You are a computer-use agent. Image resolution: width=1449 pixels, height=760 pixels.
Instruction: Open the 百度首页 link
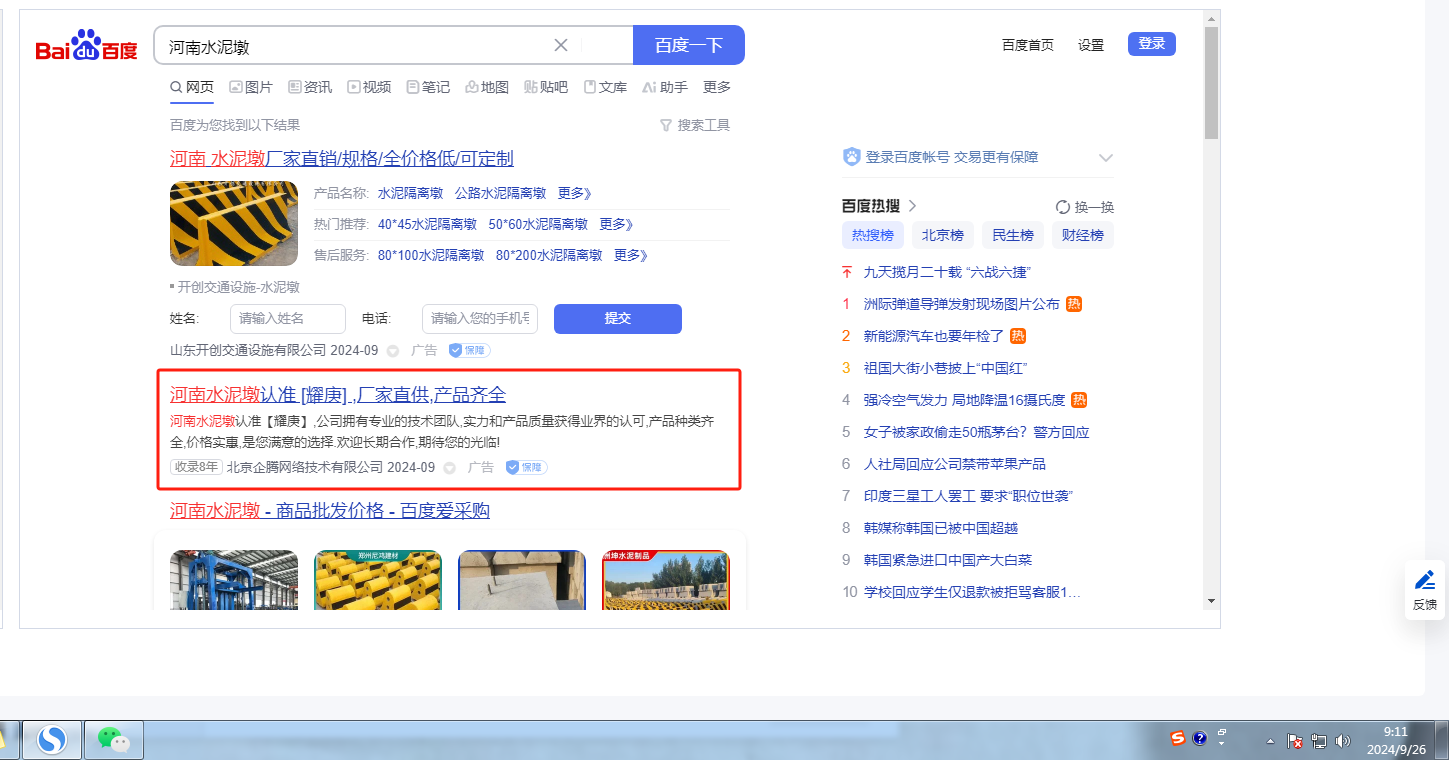tap(1028, 45)
